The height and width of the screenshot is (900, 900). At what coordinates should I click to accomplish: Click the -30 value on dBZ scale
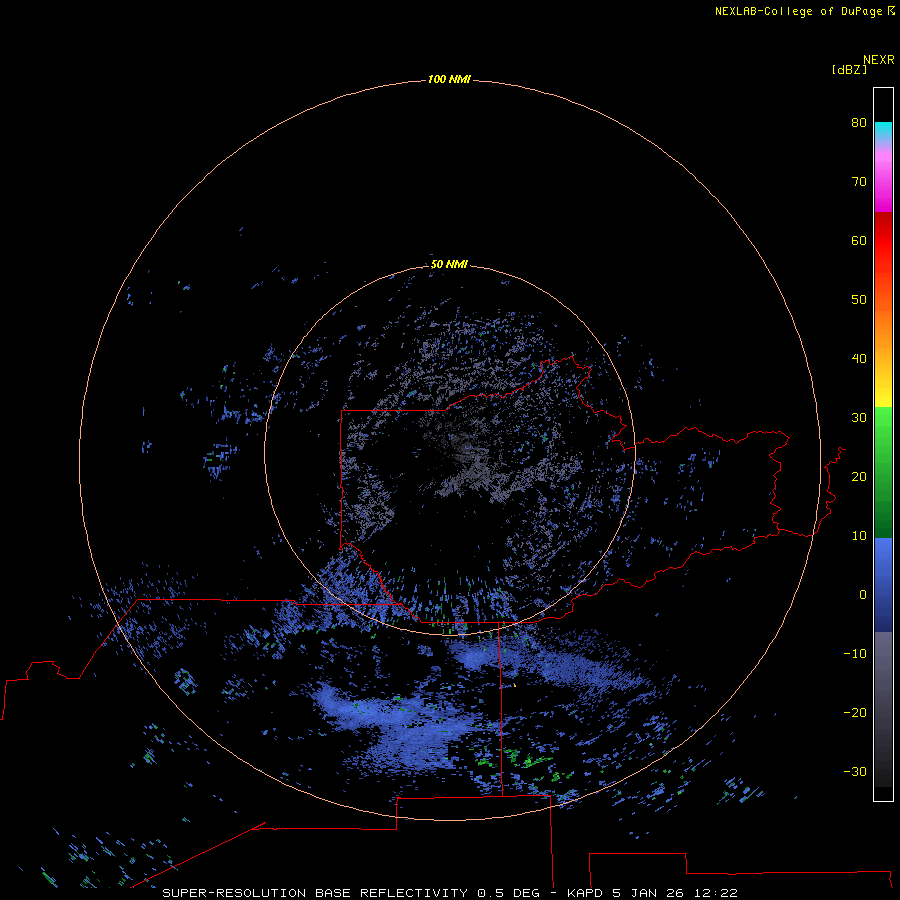tap(855, 771)
